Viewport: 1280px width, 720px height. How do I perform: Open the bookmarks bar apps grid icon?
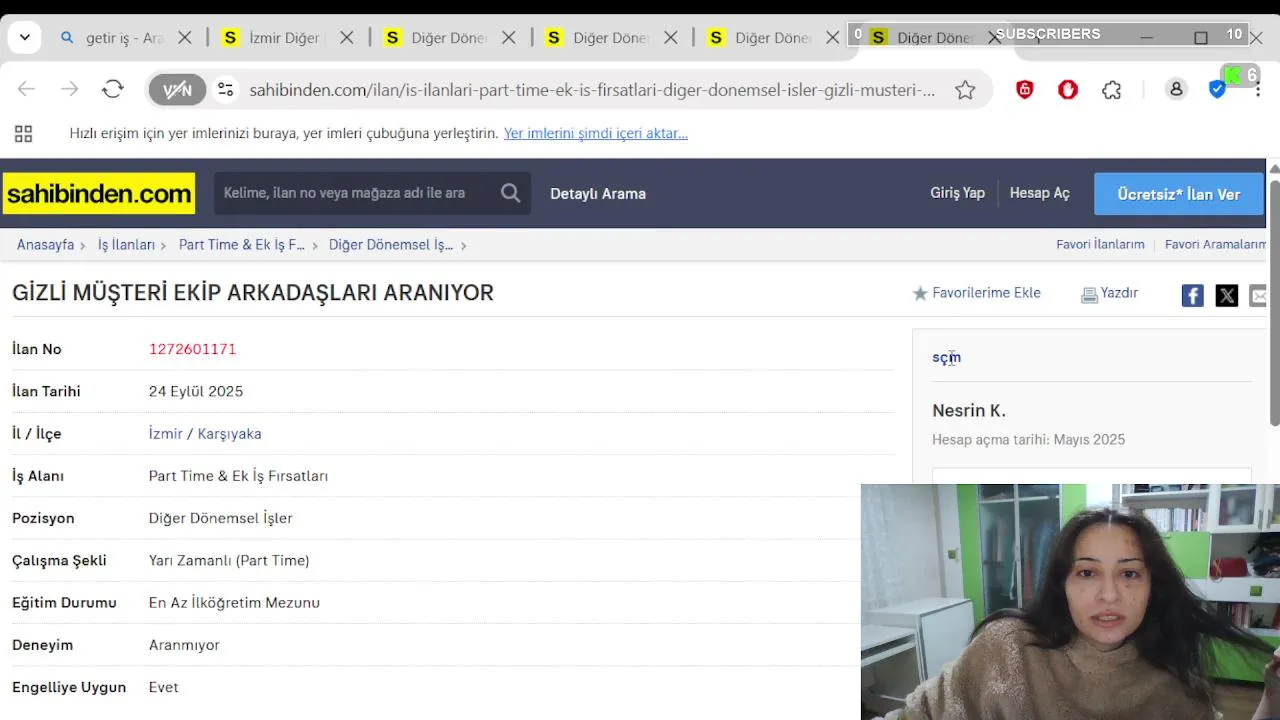click(x=23, y=133)
